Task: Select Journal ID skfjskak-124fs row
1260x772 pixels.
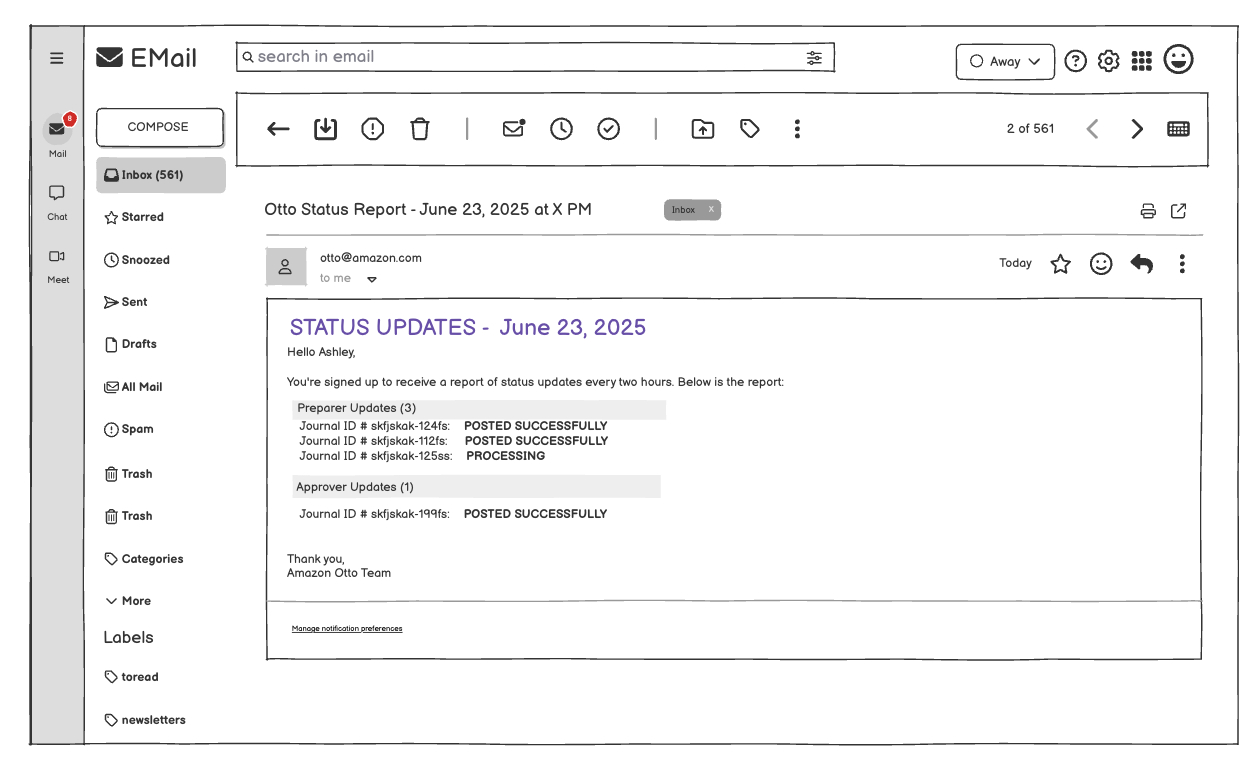Action: point(453,426)
